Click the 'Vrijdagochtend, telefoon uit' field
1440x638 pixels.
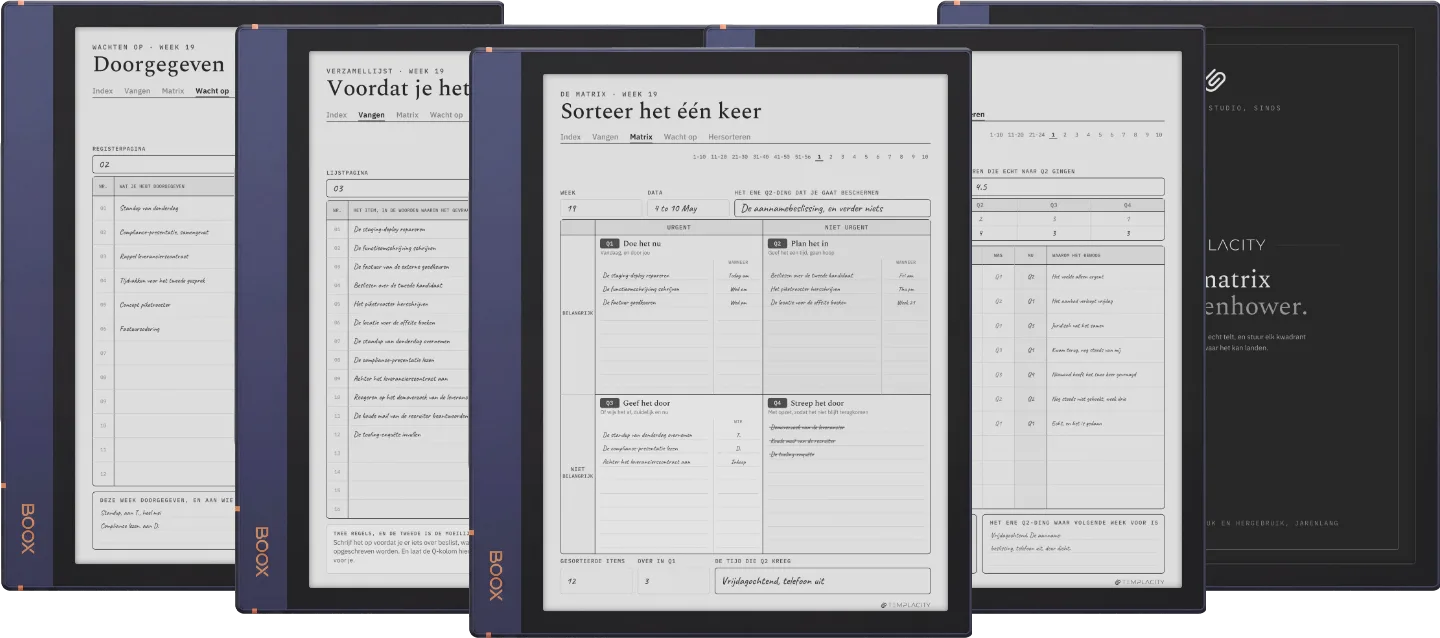(x=822, y=581)
